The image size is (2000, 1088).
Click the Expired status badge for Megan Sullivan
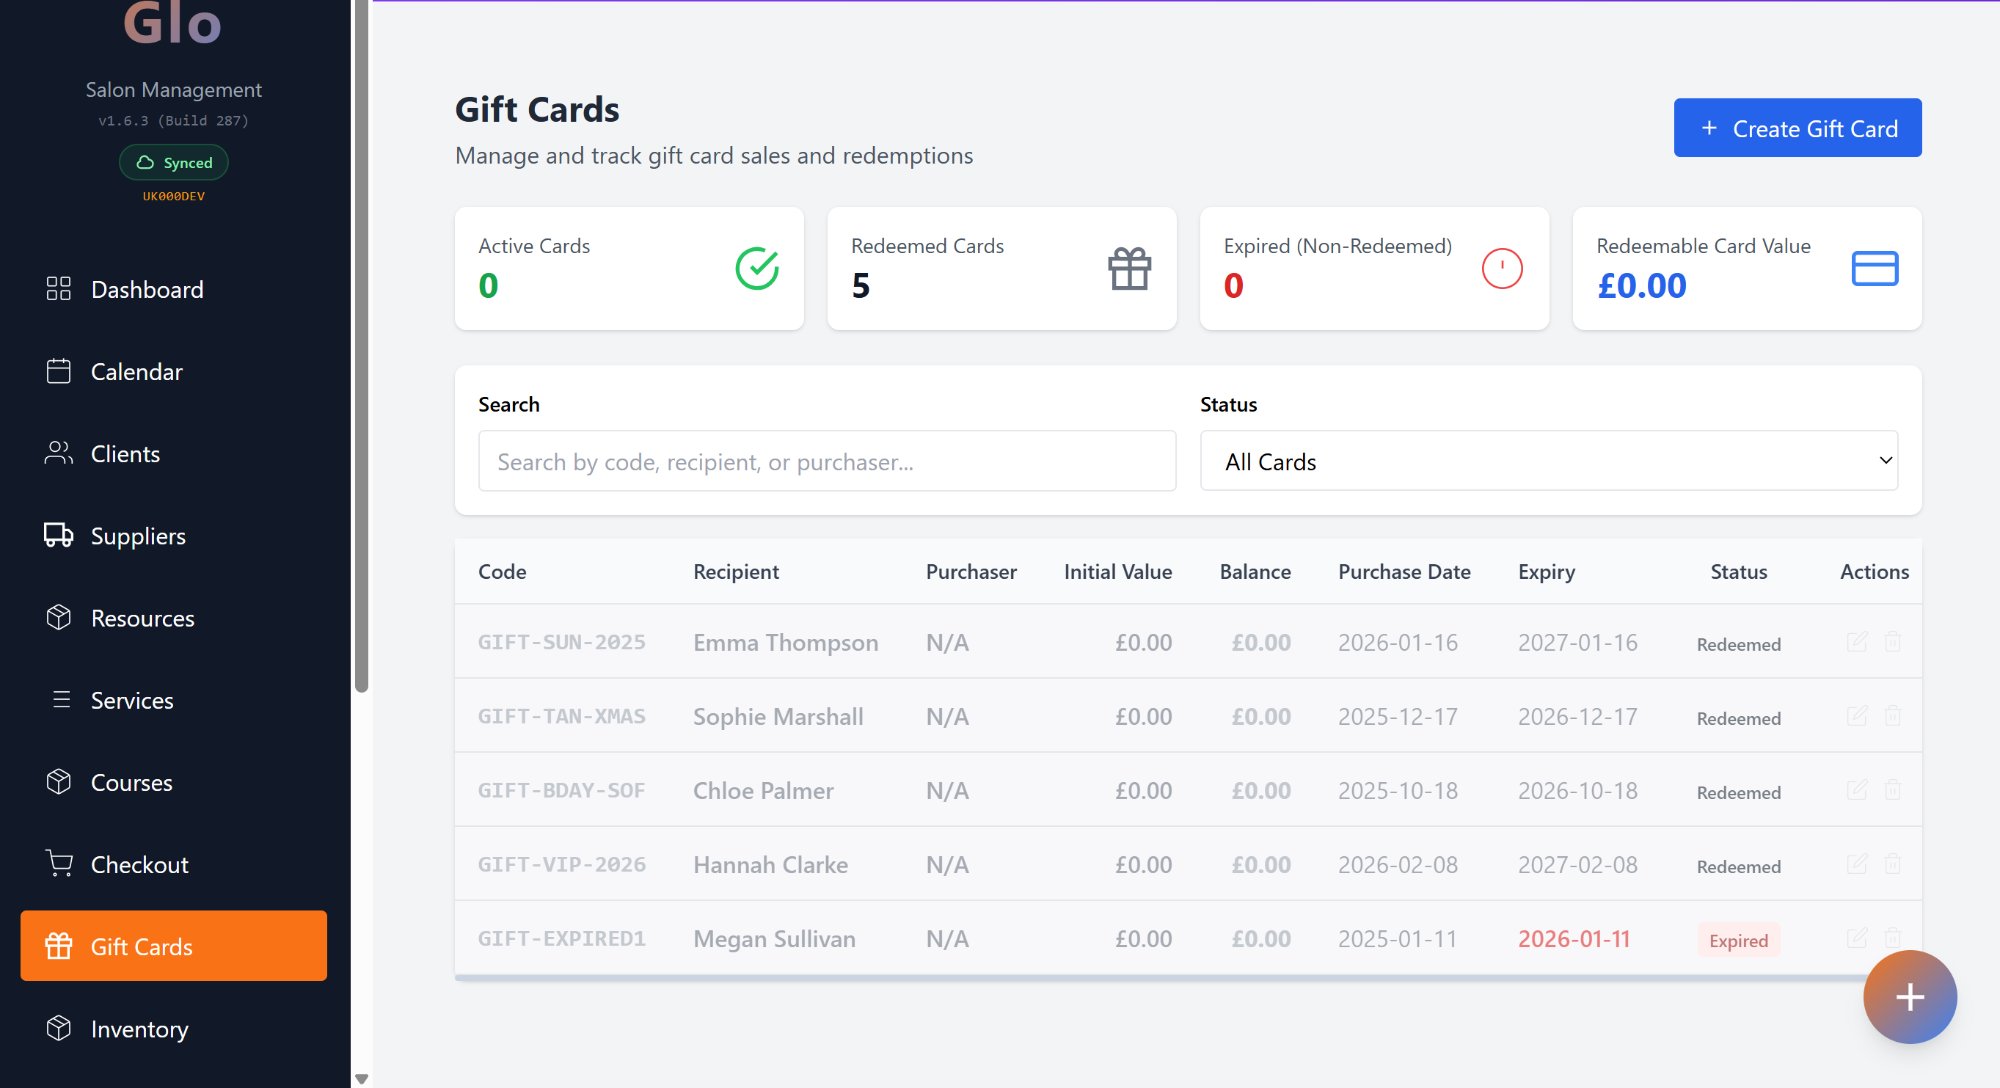1739,940
